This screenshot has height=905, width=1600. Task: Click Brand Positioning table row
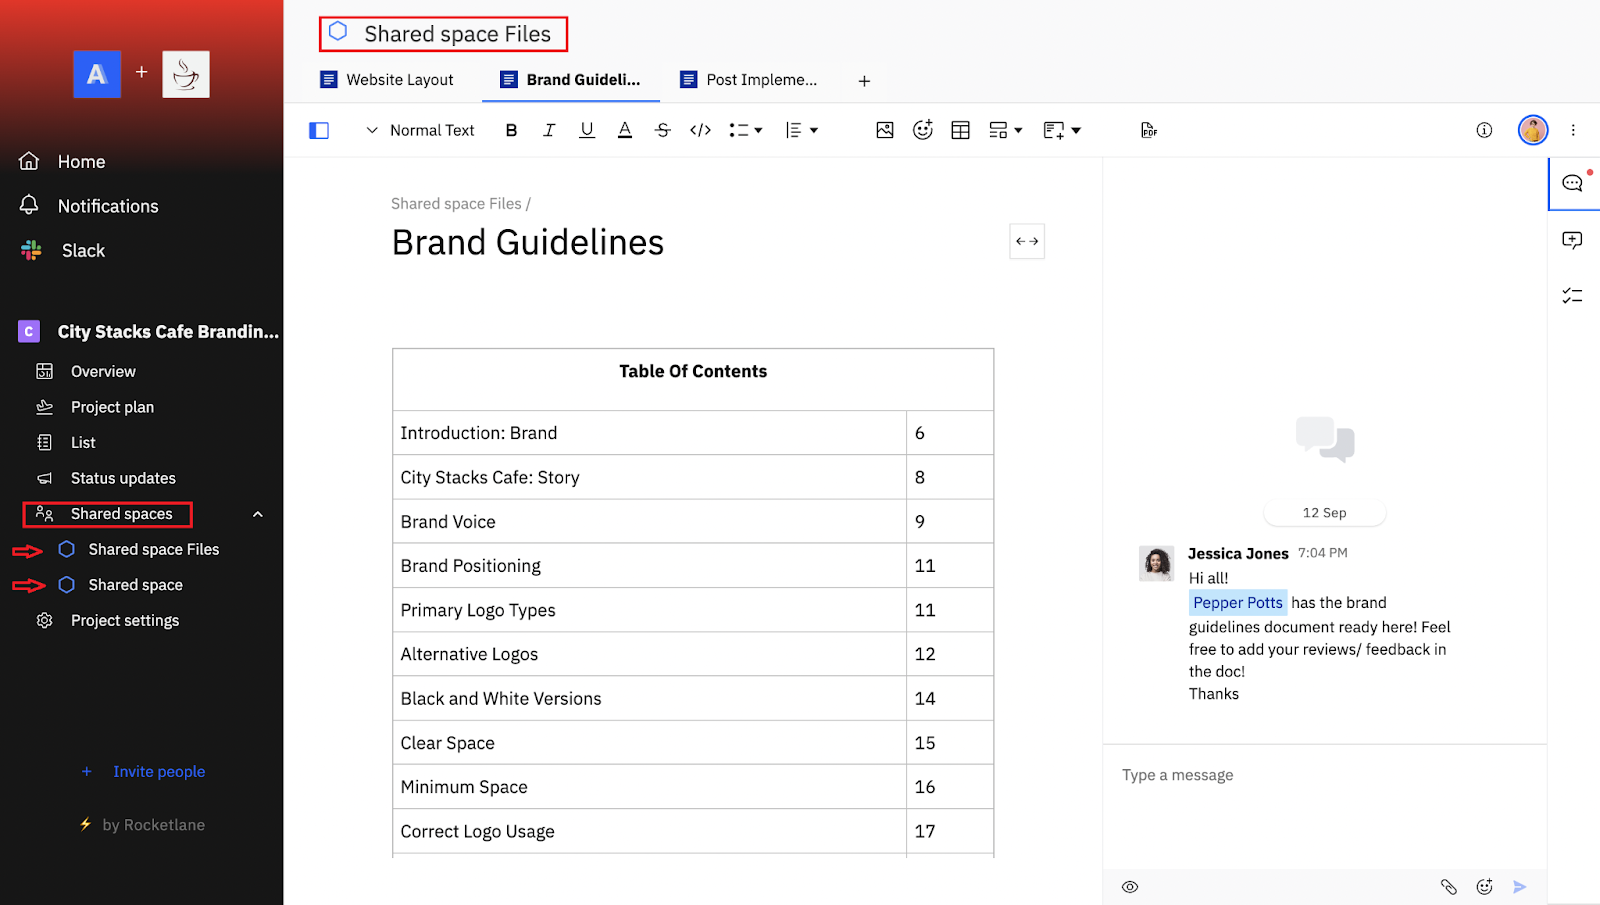point(693,566)
